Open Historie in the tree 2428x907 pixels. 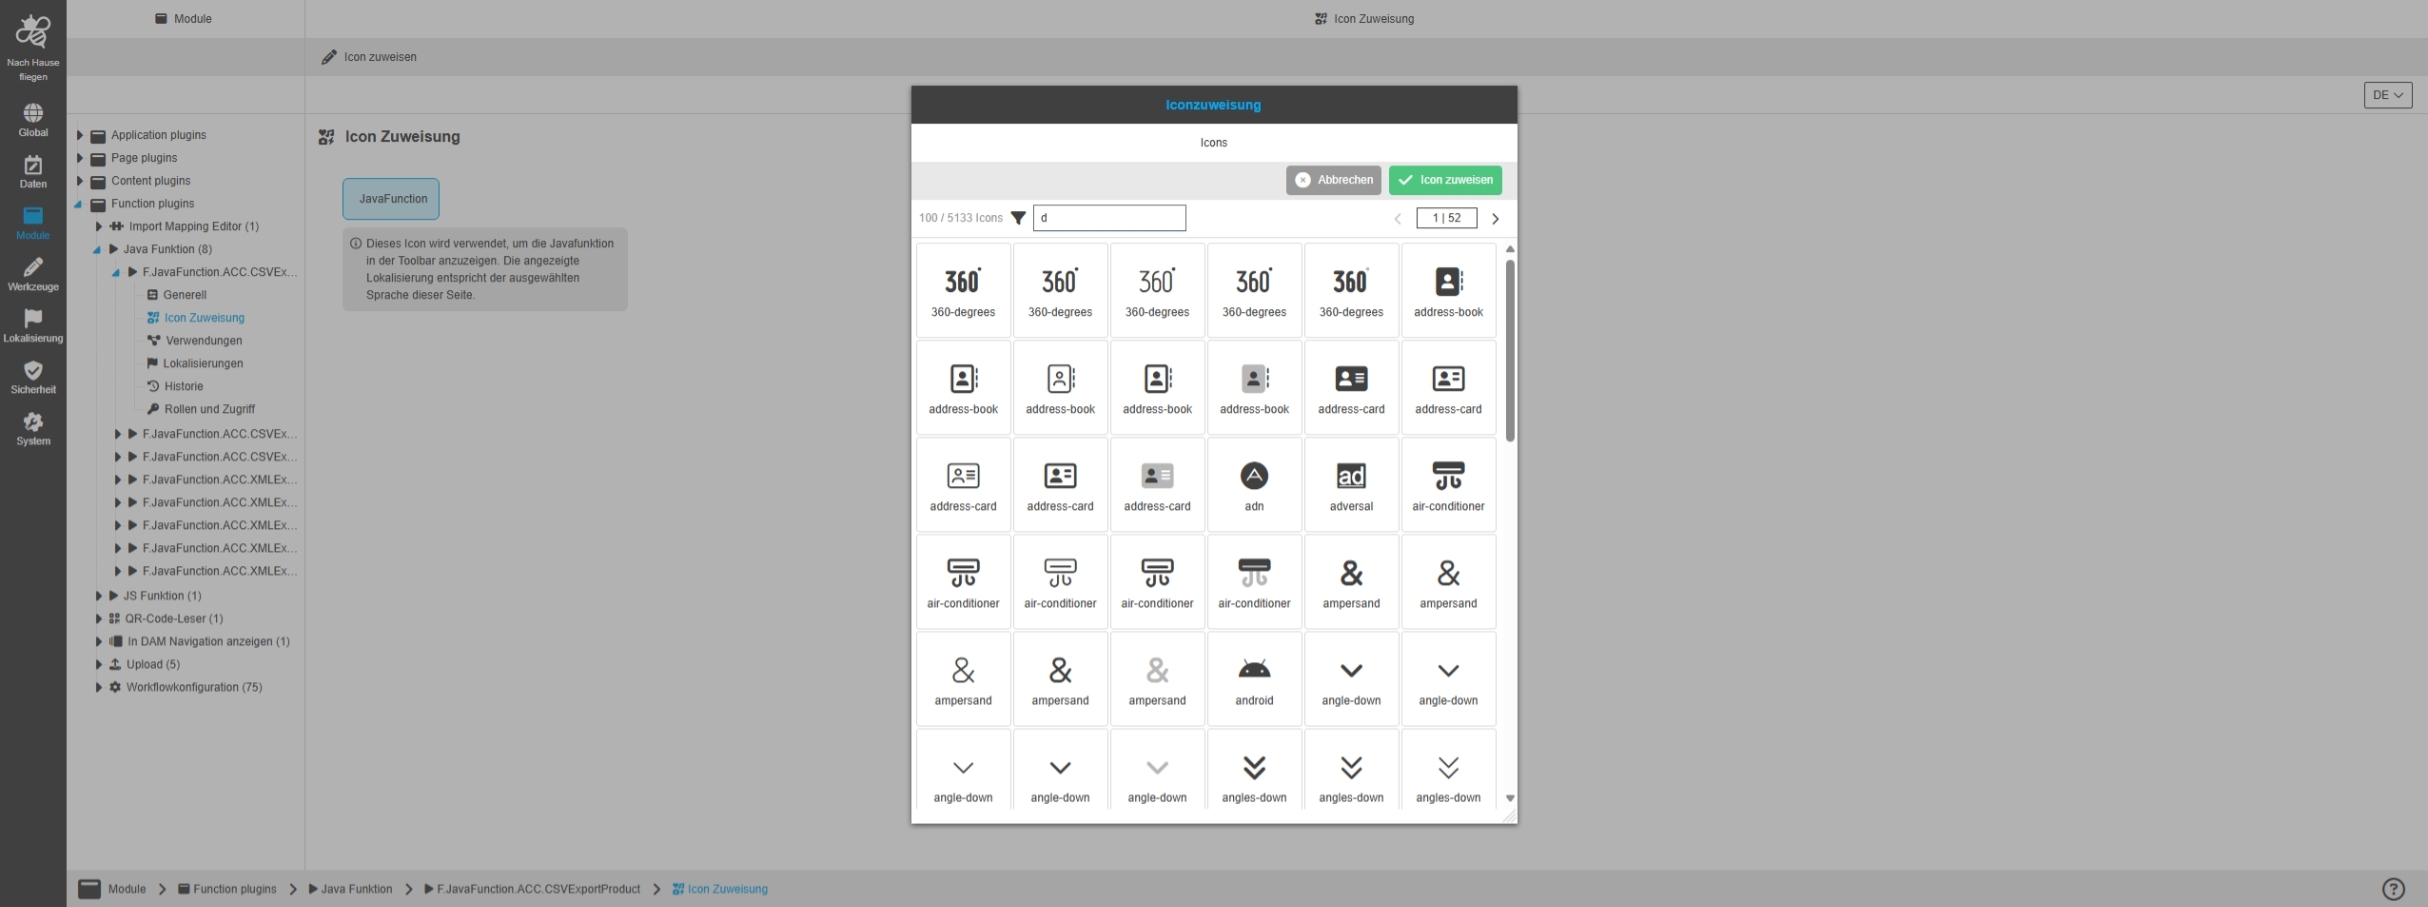click(x=184, y=387)
